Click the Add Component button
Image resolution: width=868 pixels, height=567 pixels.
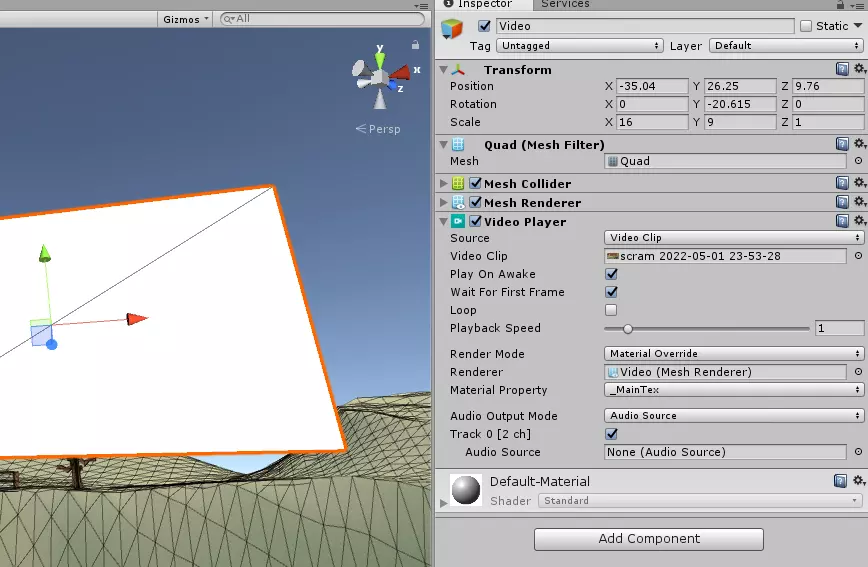[649, 539]
